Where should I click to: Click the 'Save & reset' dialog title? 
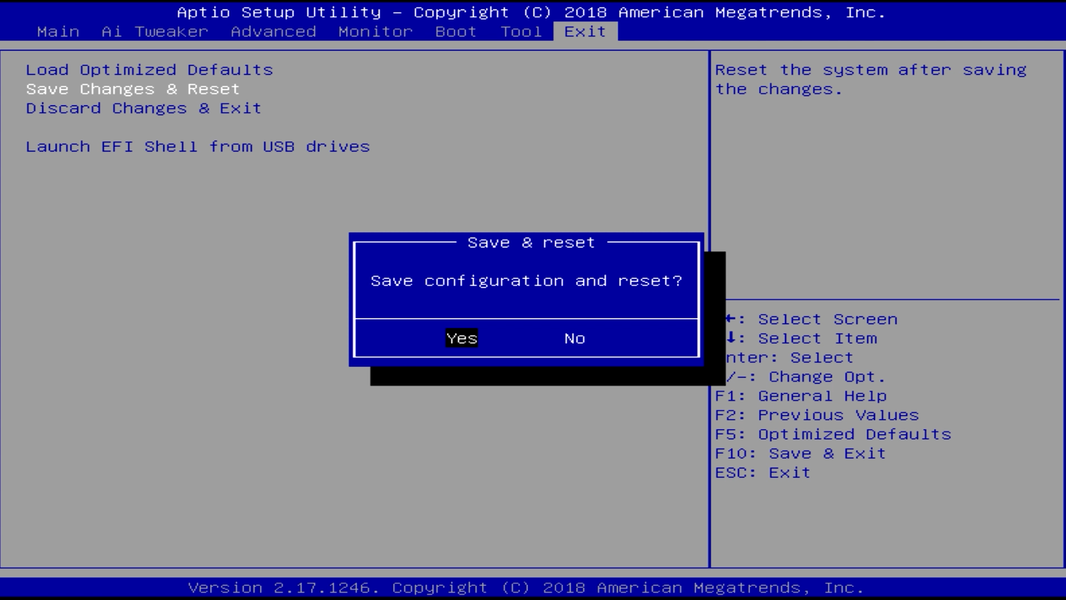[x=531, y=243]
